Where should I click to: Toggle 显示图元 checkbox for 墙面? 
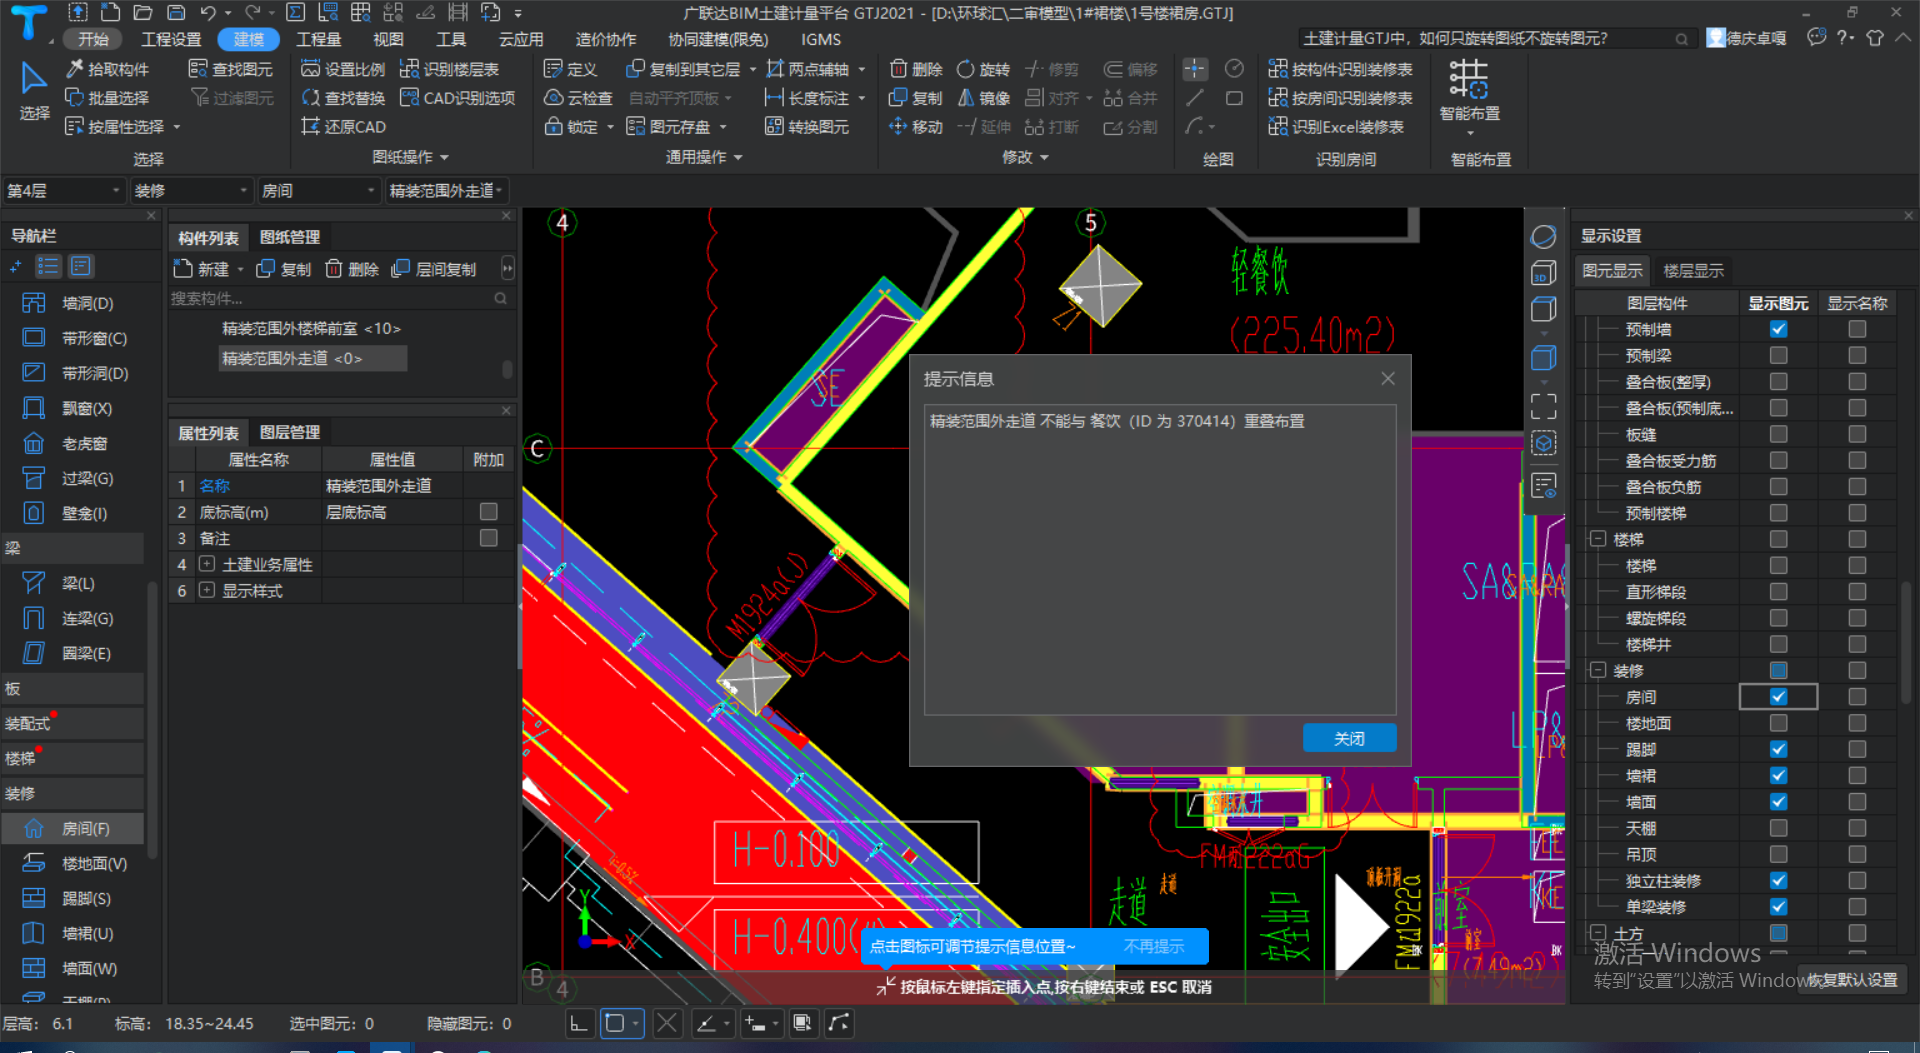pyautogui.click(x=1778, y=801)
